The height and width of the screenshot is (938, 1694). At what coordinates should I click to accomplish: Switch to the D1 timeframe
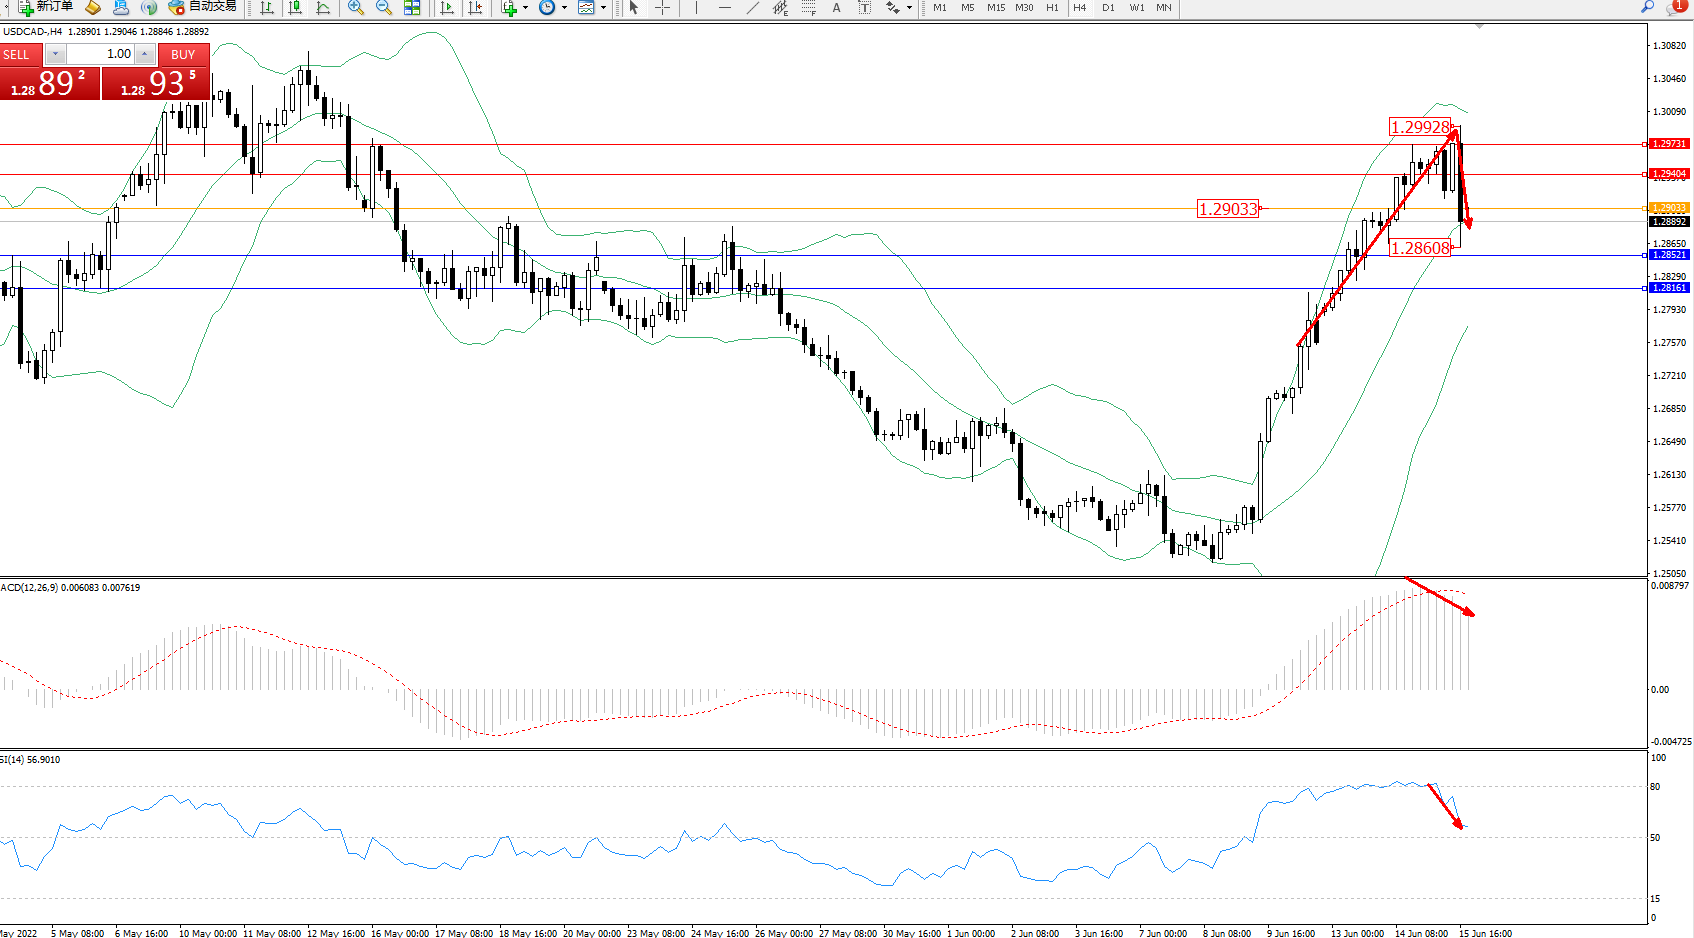coord(1108,8)
